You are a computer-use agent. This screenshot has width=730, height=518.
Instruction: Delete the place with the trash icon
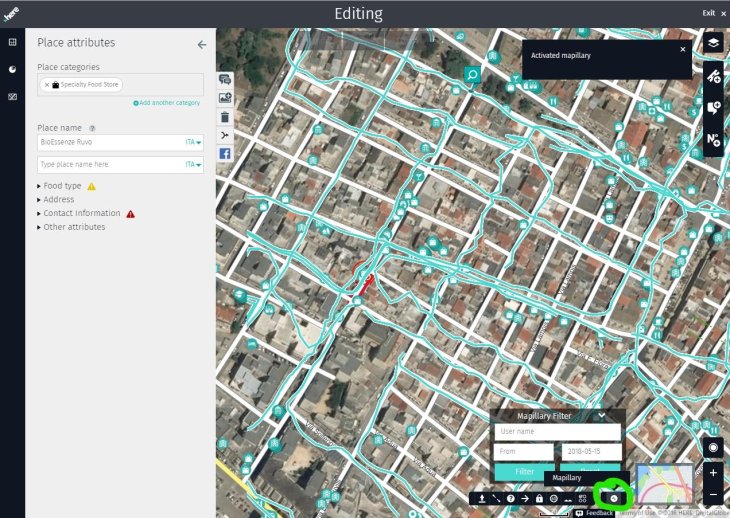pos(225,117)
